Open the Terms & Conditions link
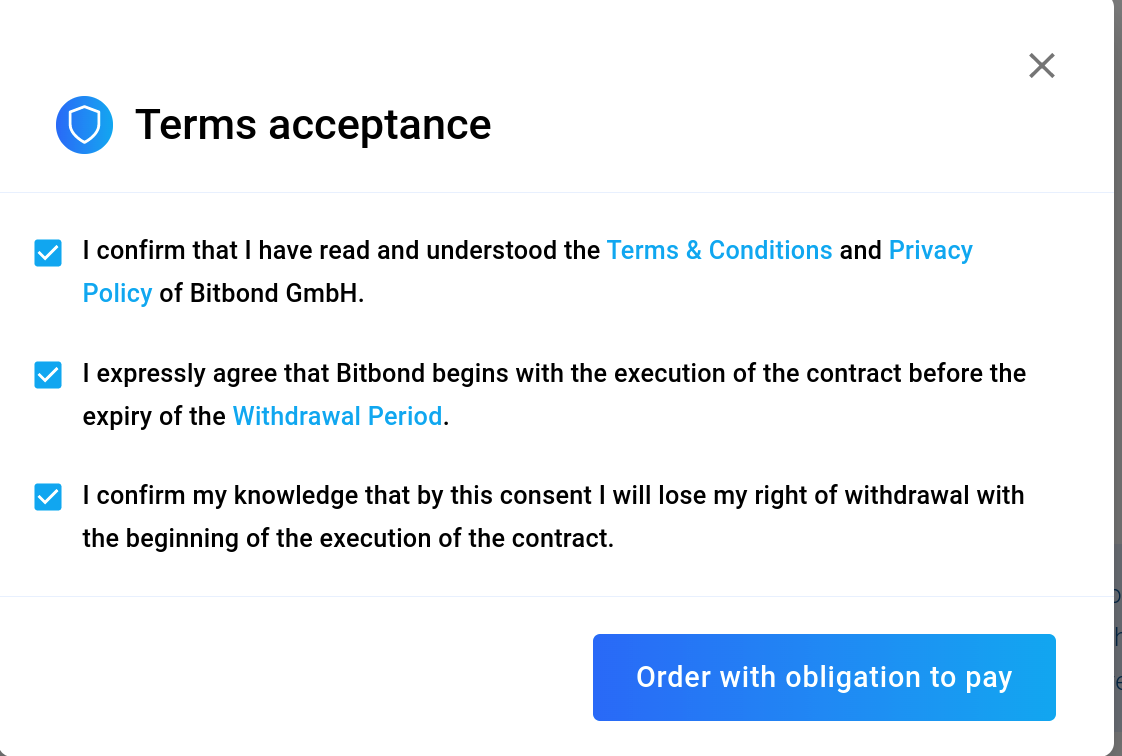This screenshot has width=1122, height=756. pyautogui.click(x=719, y=250)
